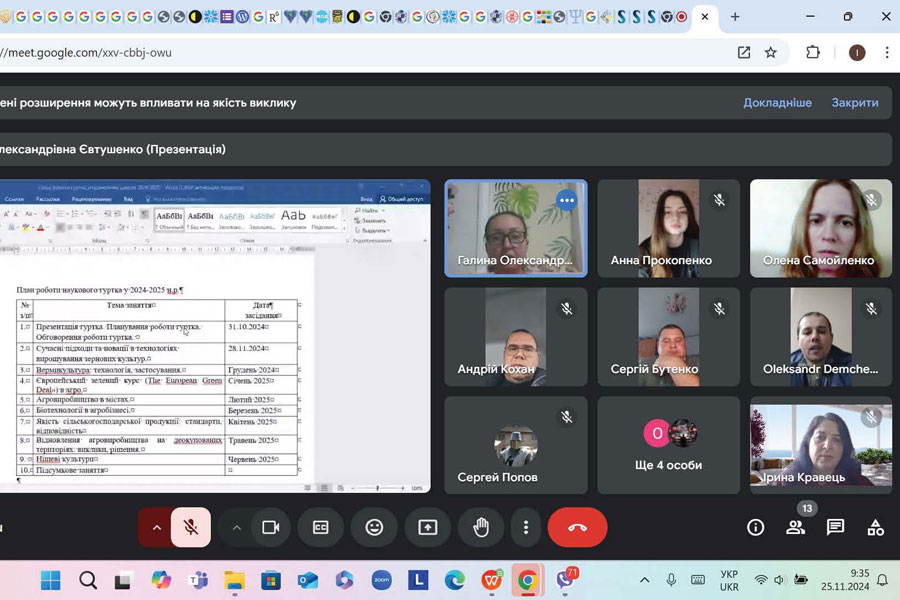Toggle the camera on or off
Image resolution: width=900 pixels, height=600 pixels.
[270, 528]
